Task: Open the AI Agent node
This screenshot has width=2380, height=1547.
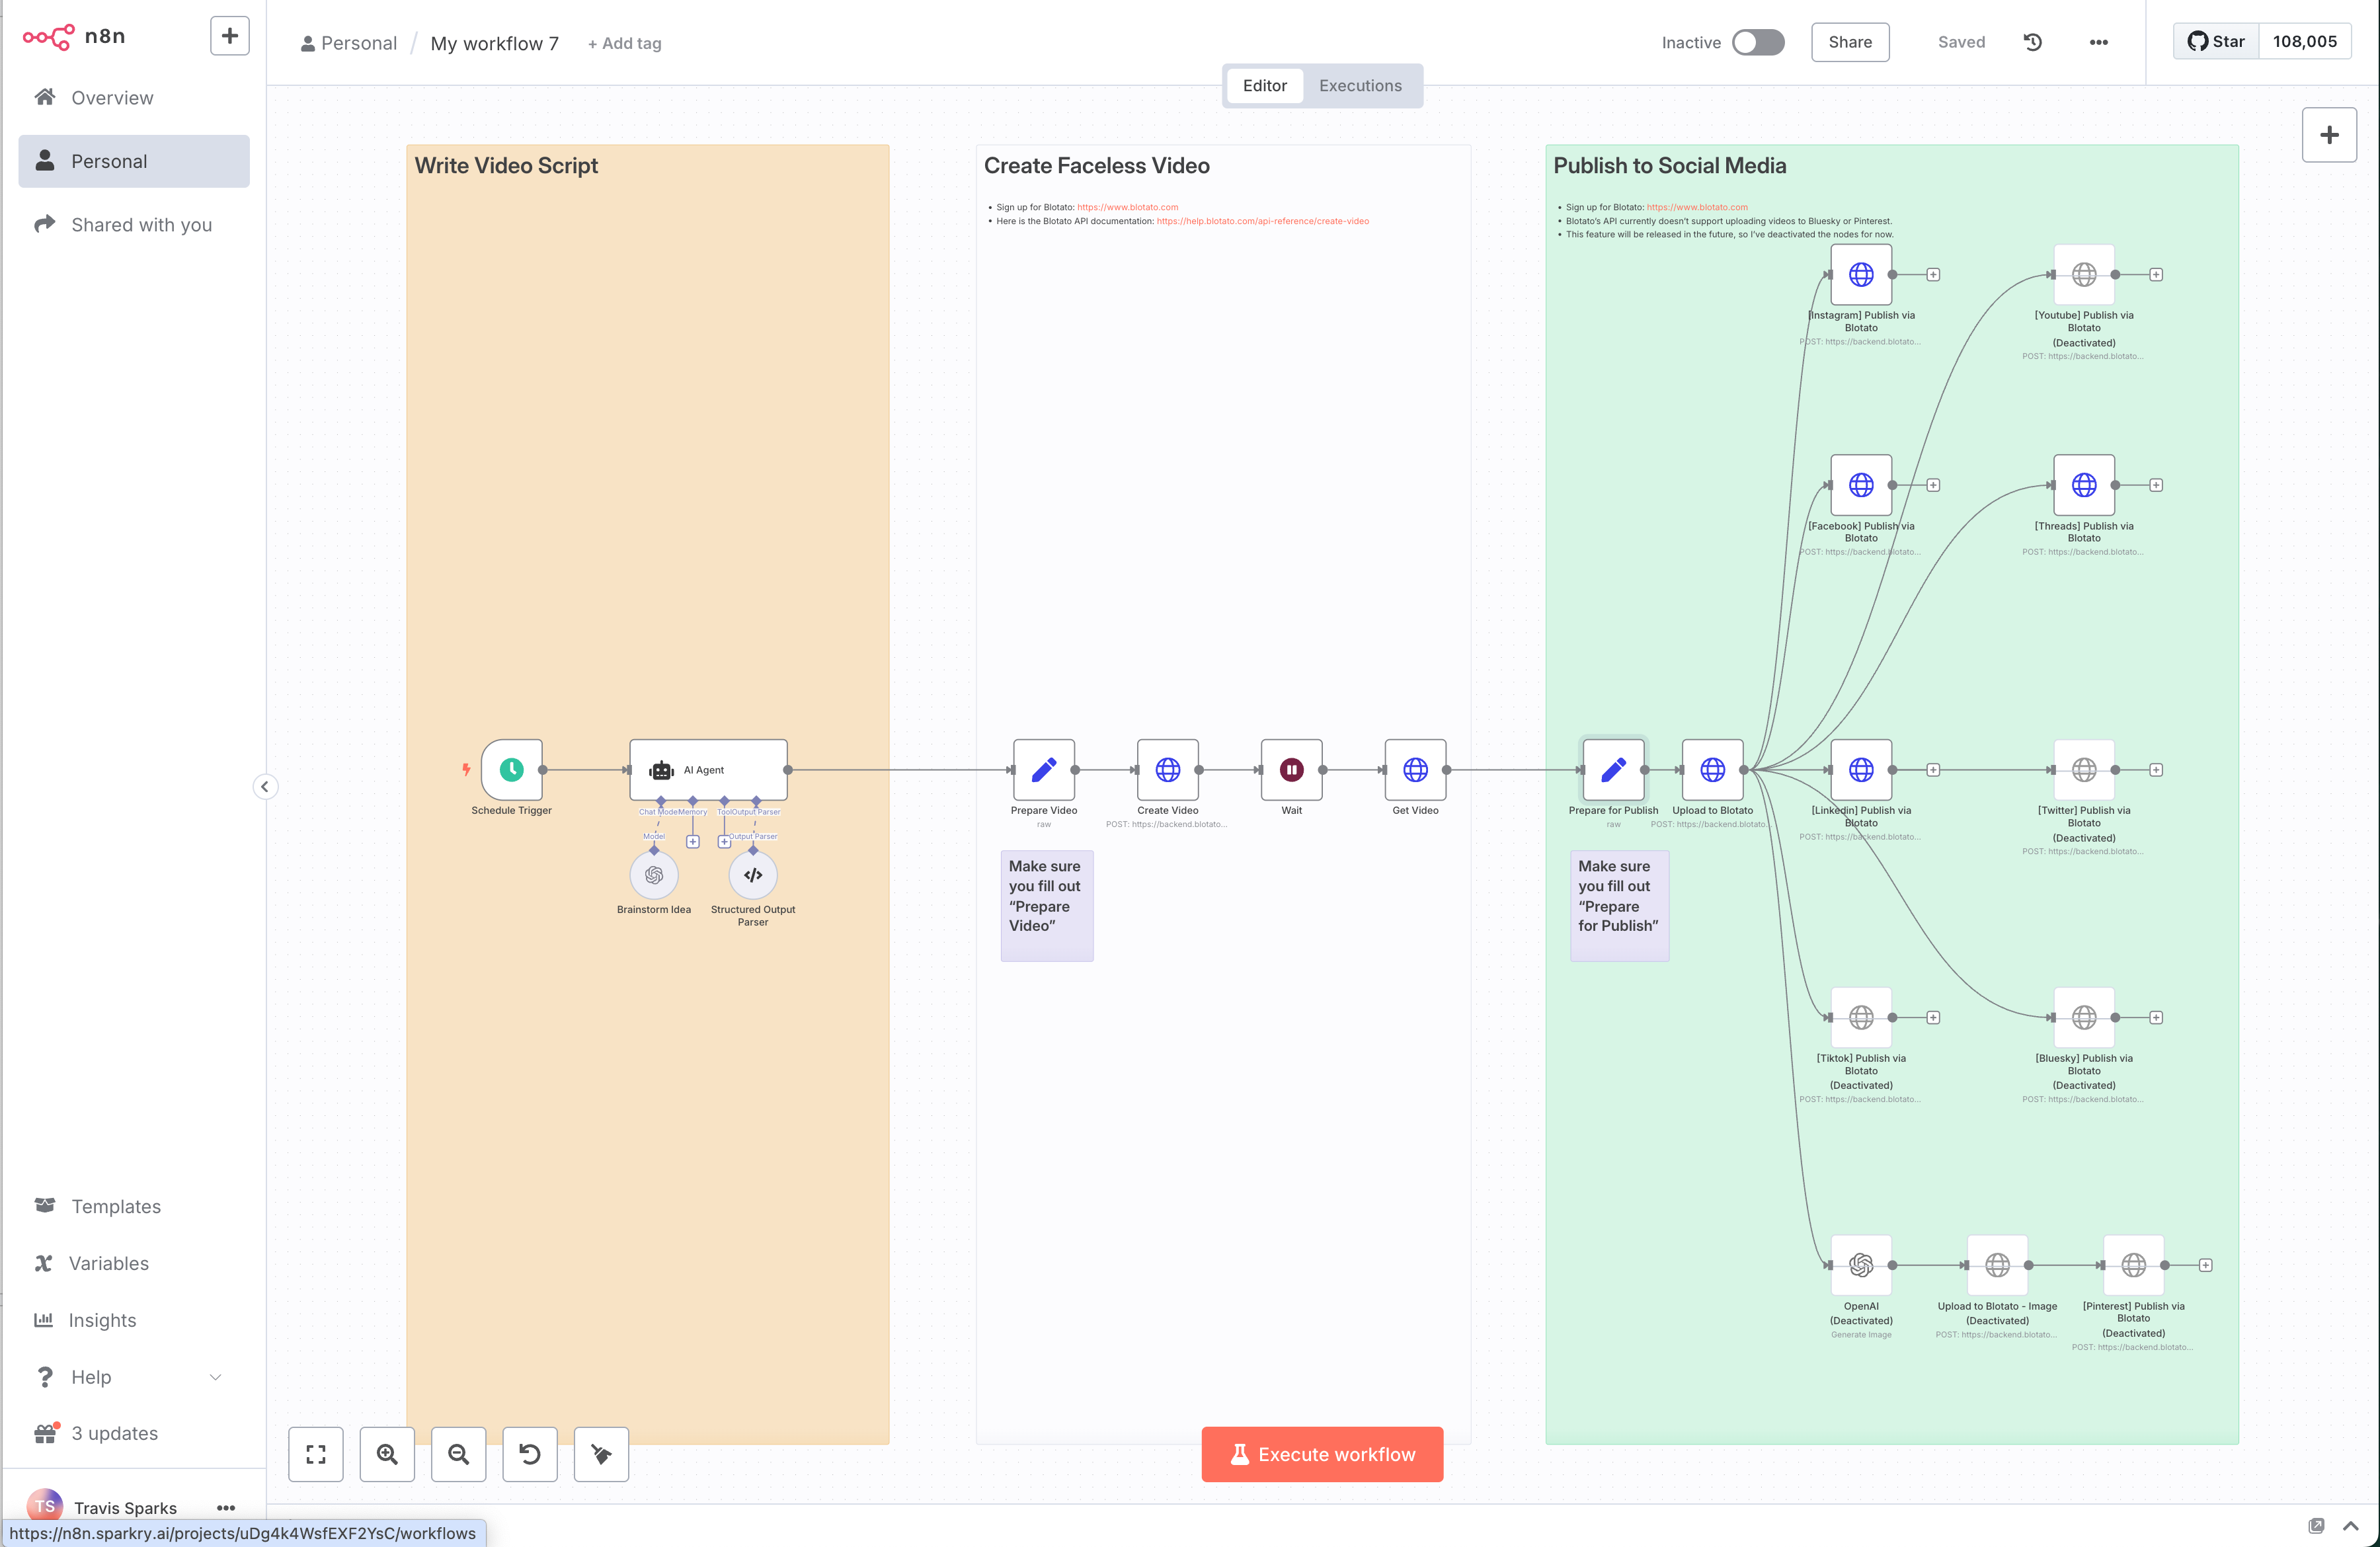Action: [x=708, y=769]
